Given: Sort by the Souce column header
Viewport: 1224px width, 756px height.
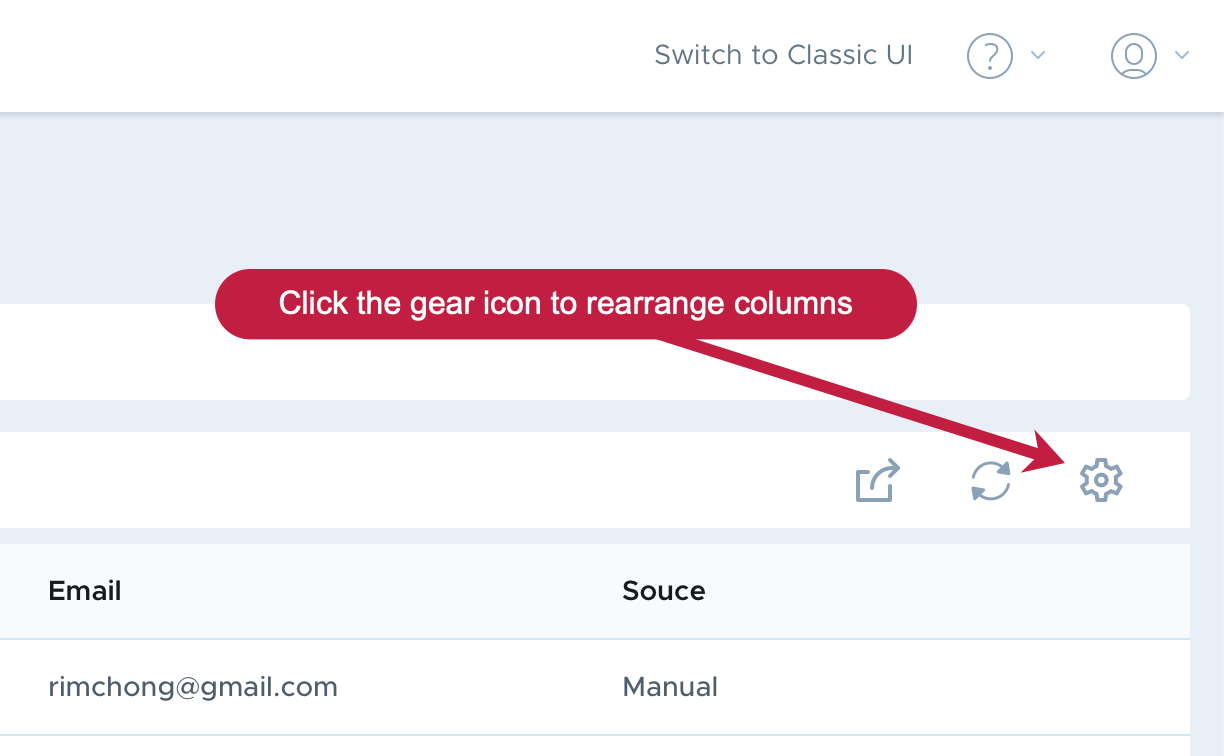Looking at the screenshot, I should (x=664, y=591).
